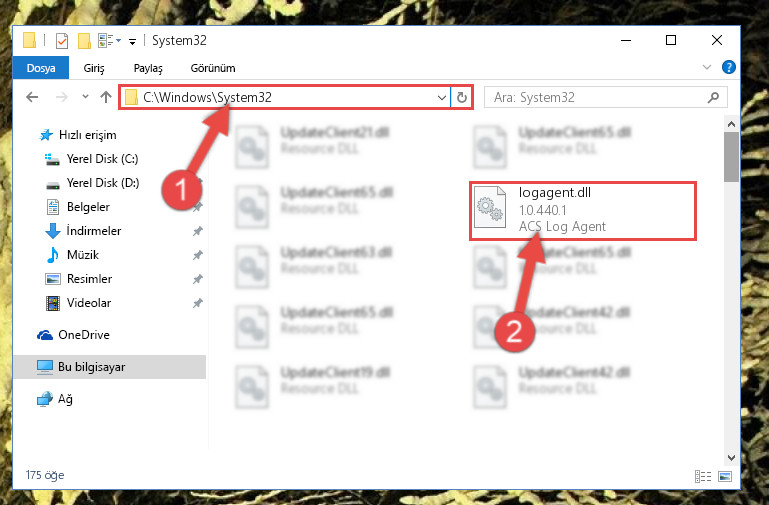Open the Dosya menu tab
Image resolution: width=769 pixels, height=505 pixels.
click(41, 68)
